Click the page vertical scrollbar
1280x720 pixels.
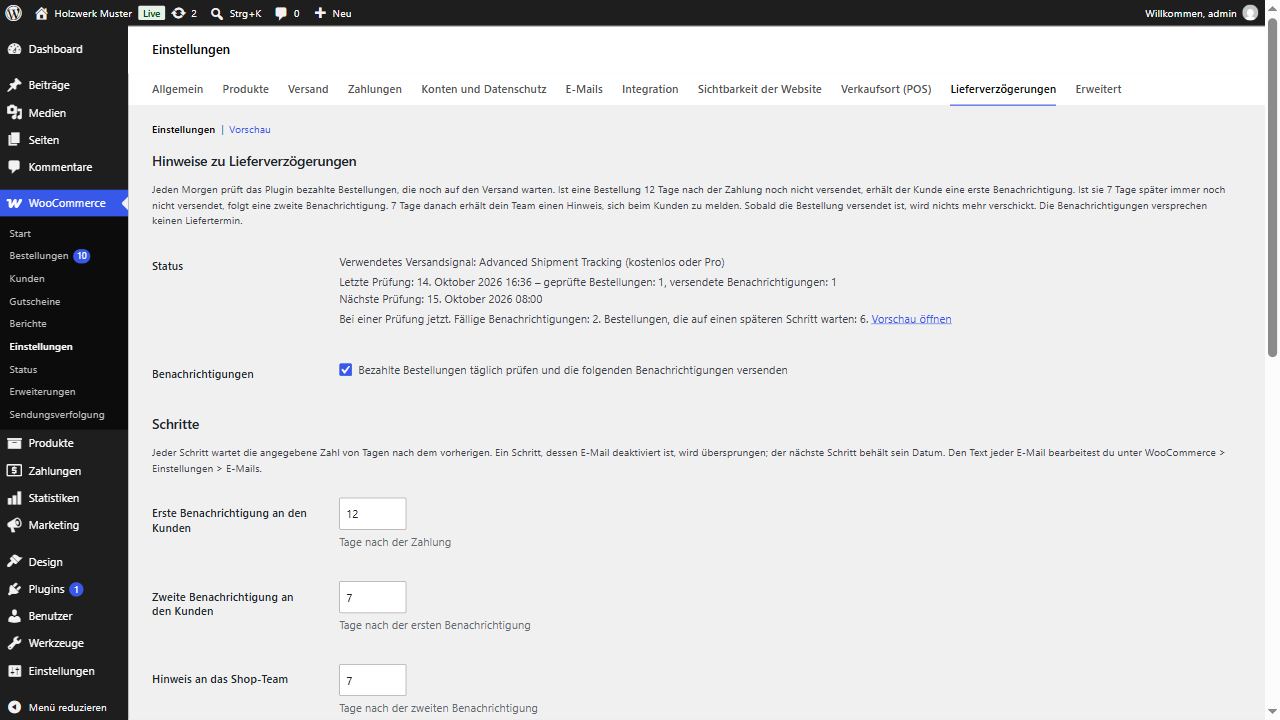coord(1272,186)
